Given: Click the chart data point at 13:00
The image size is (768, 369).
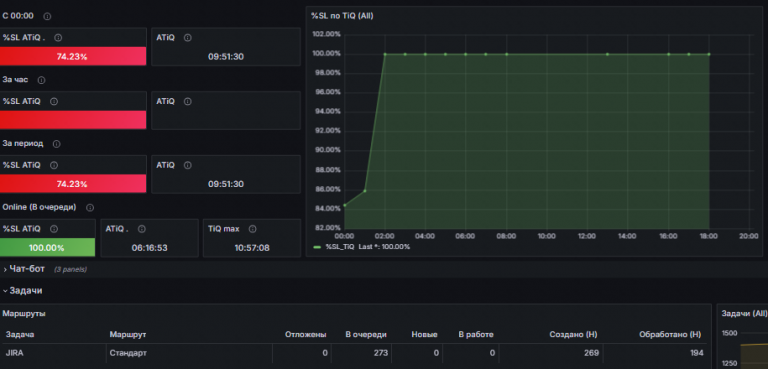Looking at the screenshot, I should coord(607,54).
